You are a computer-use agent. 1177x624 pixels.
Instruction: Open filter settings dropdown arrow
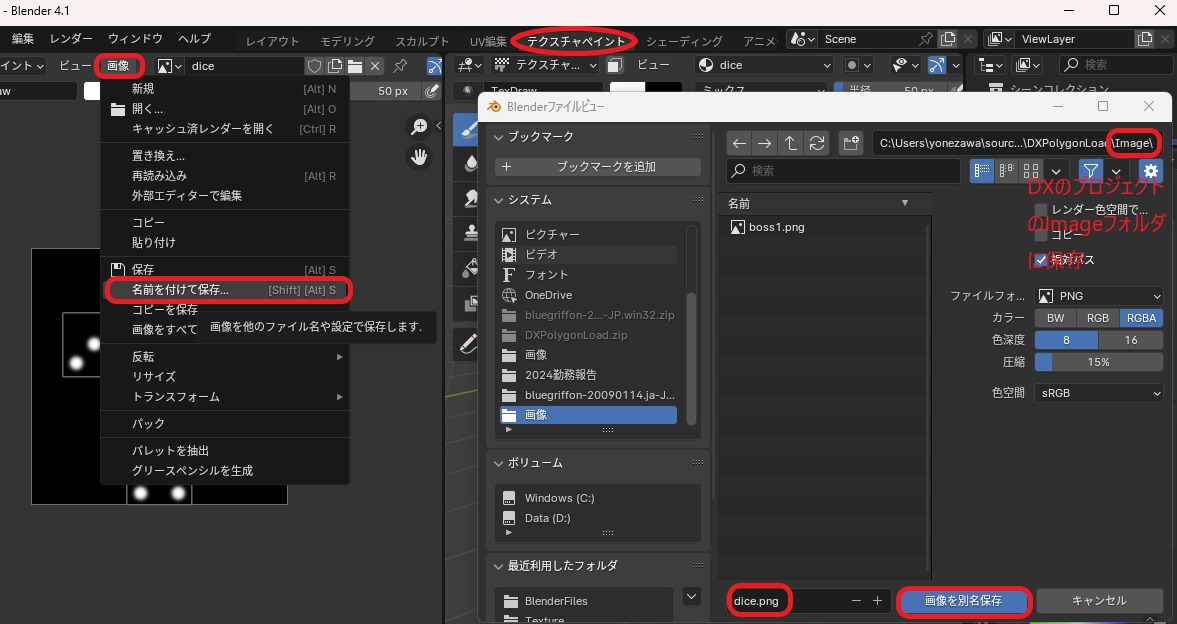click(x=1116, y=170)
